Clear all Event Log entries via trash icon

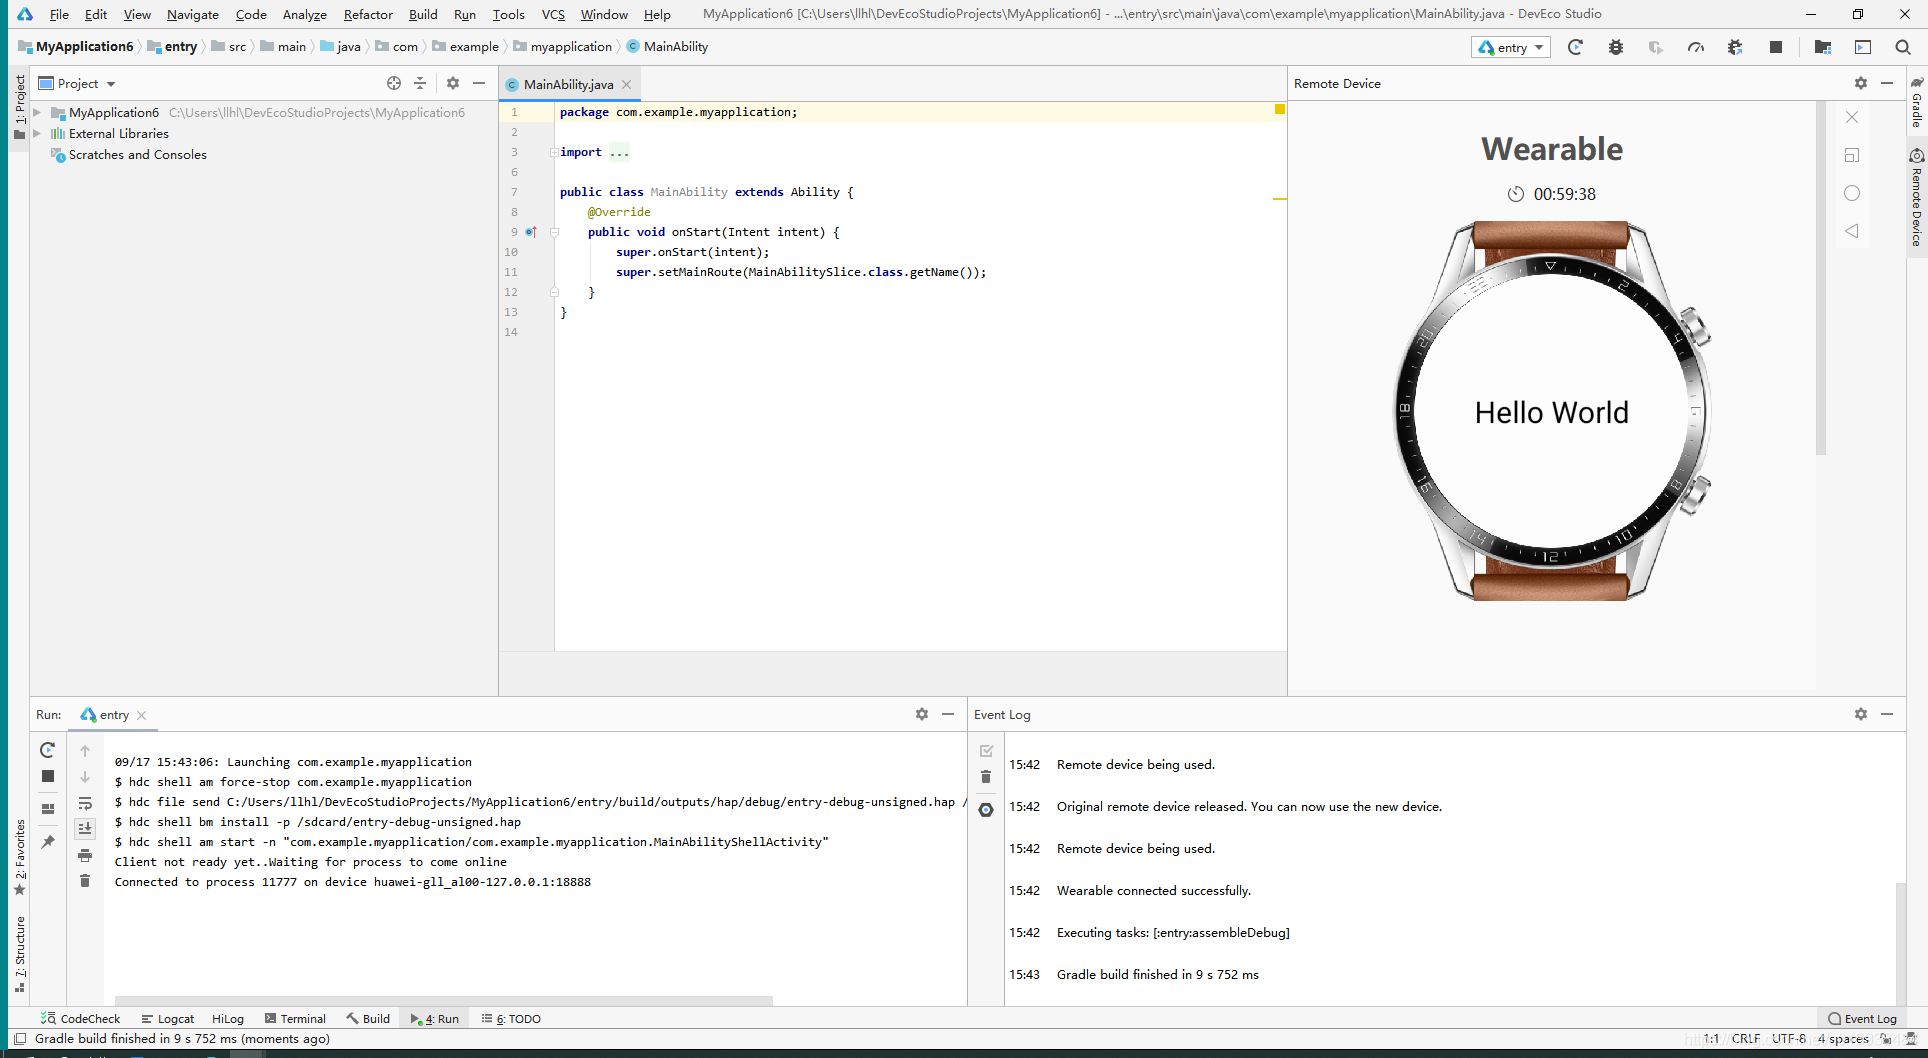pyautogui.click(x=986, y=777)
